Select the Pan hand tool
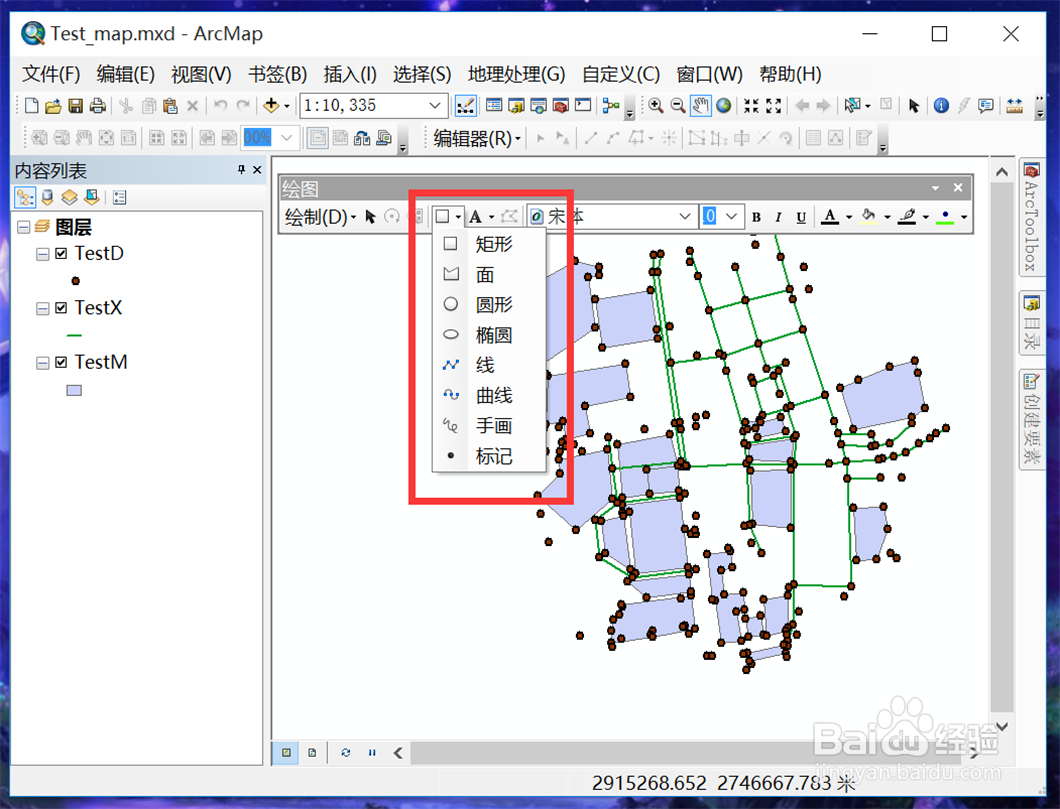Image resolution: width=1060 pixels, height=809 pixels. tap(701, 105)
